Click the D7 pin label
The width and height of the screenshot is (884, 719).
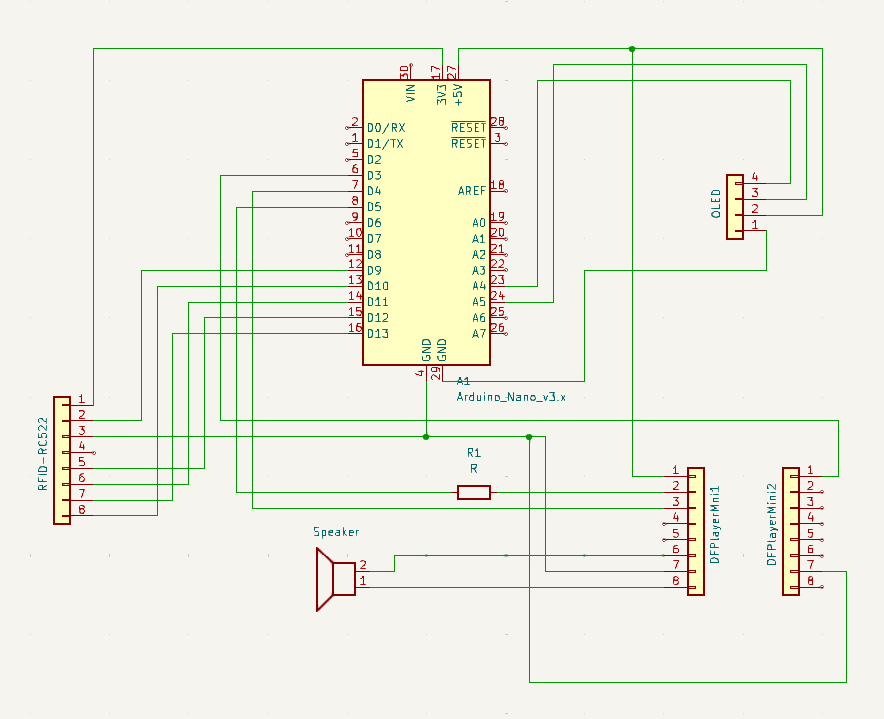[374, 239]
